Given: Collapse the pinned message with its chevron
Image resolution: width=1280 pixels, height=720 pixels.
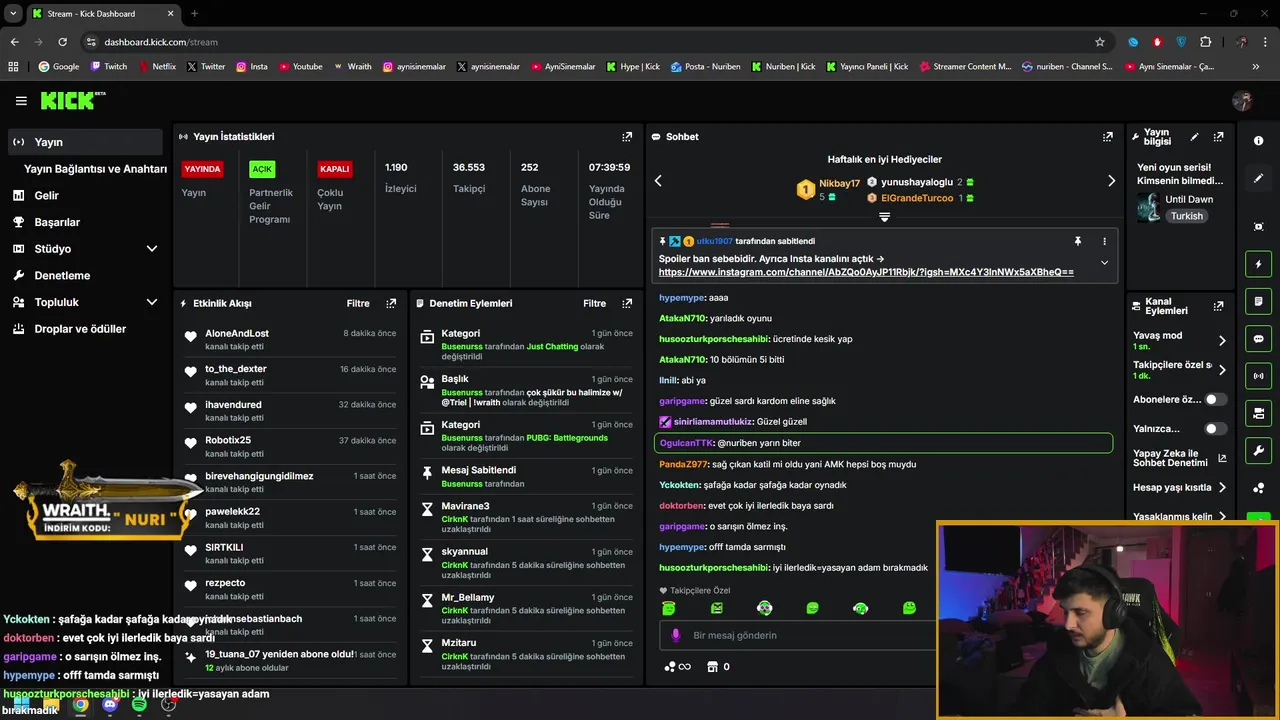Looking at the screenshot, I should pyautogui.click(x=1104, y=263).
